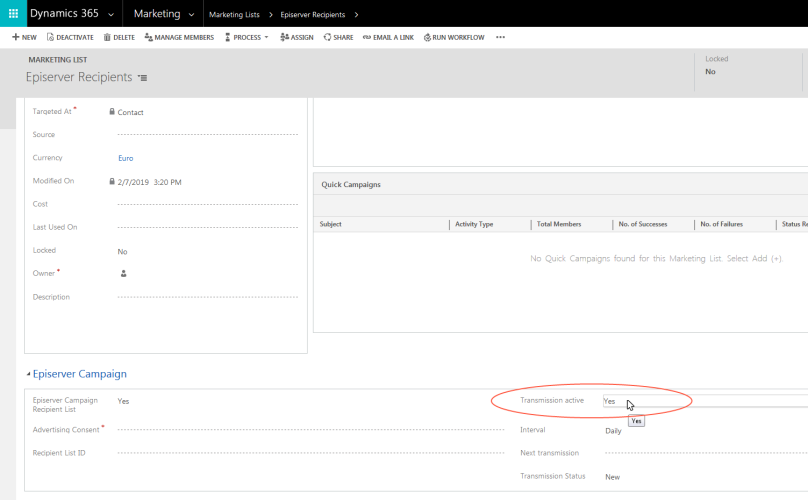Image resolution: width=808 pixels, height=500 pixels.
Task: Click Episerver Campaign Recipient List value Yes
Action: point(123,401)
